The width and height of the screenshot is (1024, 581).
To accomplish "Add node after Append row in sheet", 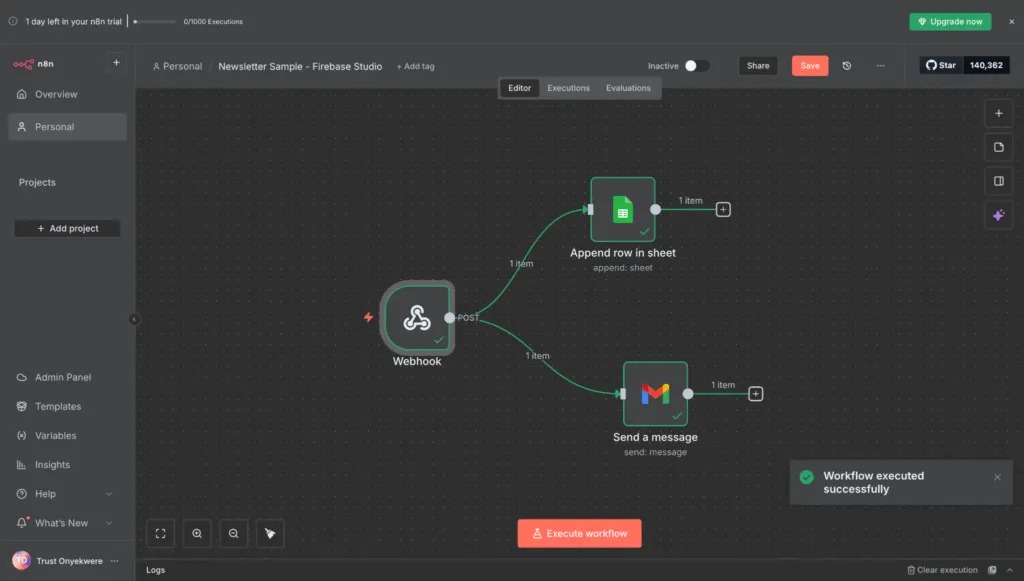I will pos(723,209).
